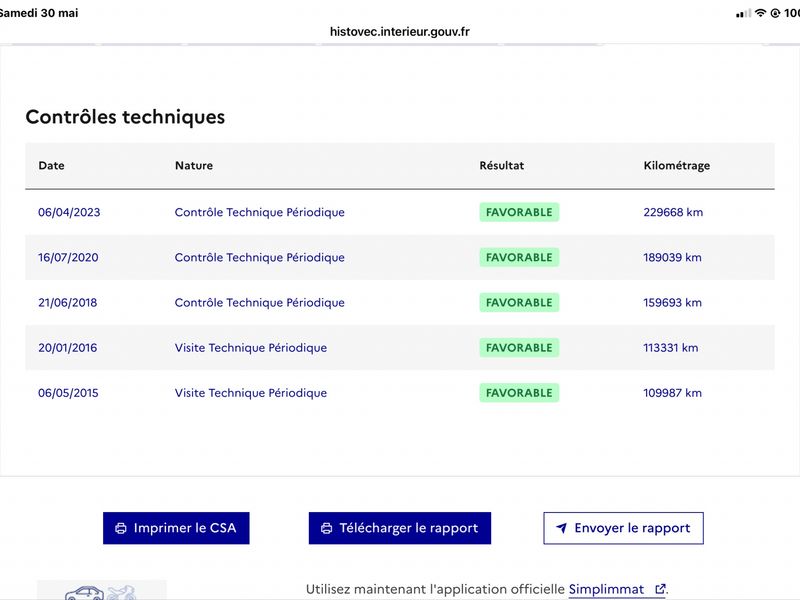The width and height of the screenshot is (800, 600).
Task: Click Visite Technique Périodique for 20/01/2016
Action: tap(251, 348)
